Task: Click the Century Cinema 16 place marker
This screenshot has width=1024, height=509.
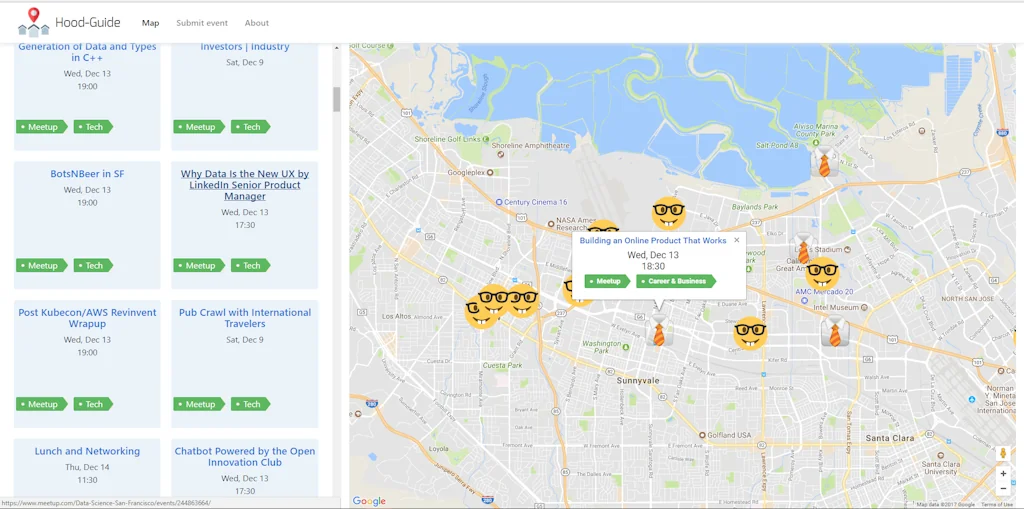Action: tap(500, 202)
